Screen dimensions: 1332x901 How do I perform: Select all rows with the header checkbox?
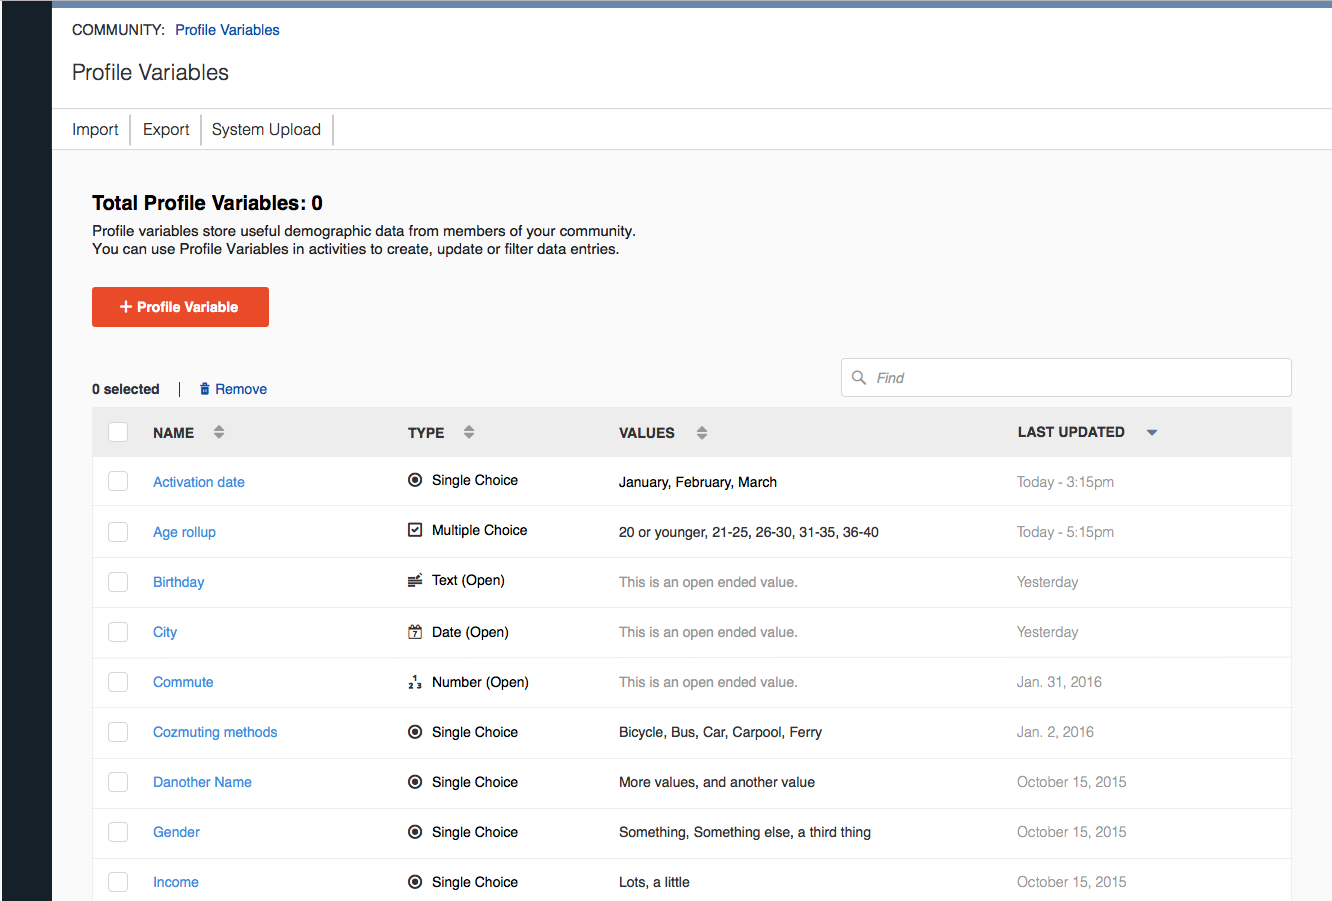pos(118,432)
